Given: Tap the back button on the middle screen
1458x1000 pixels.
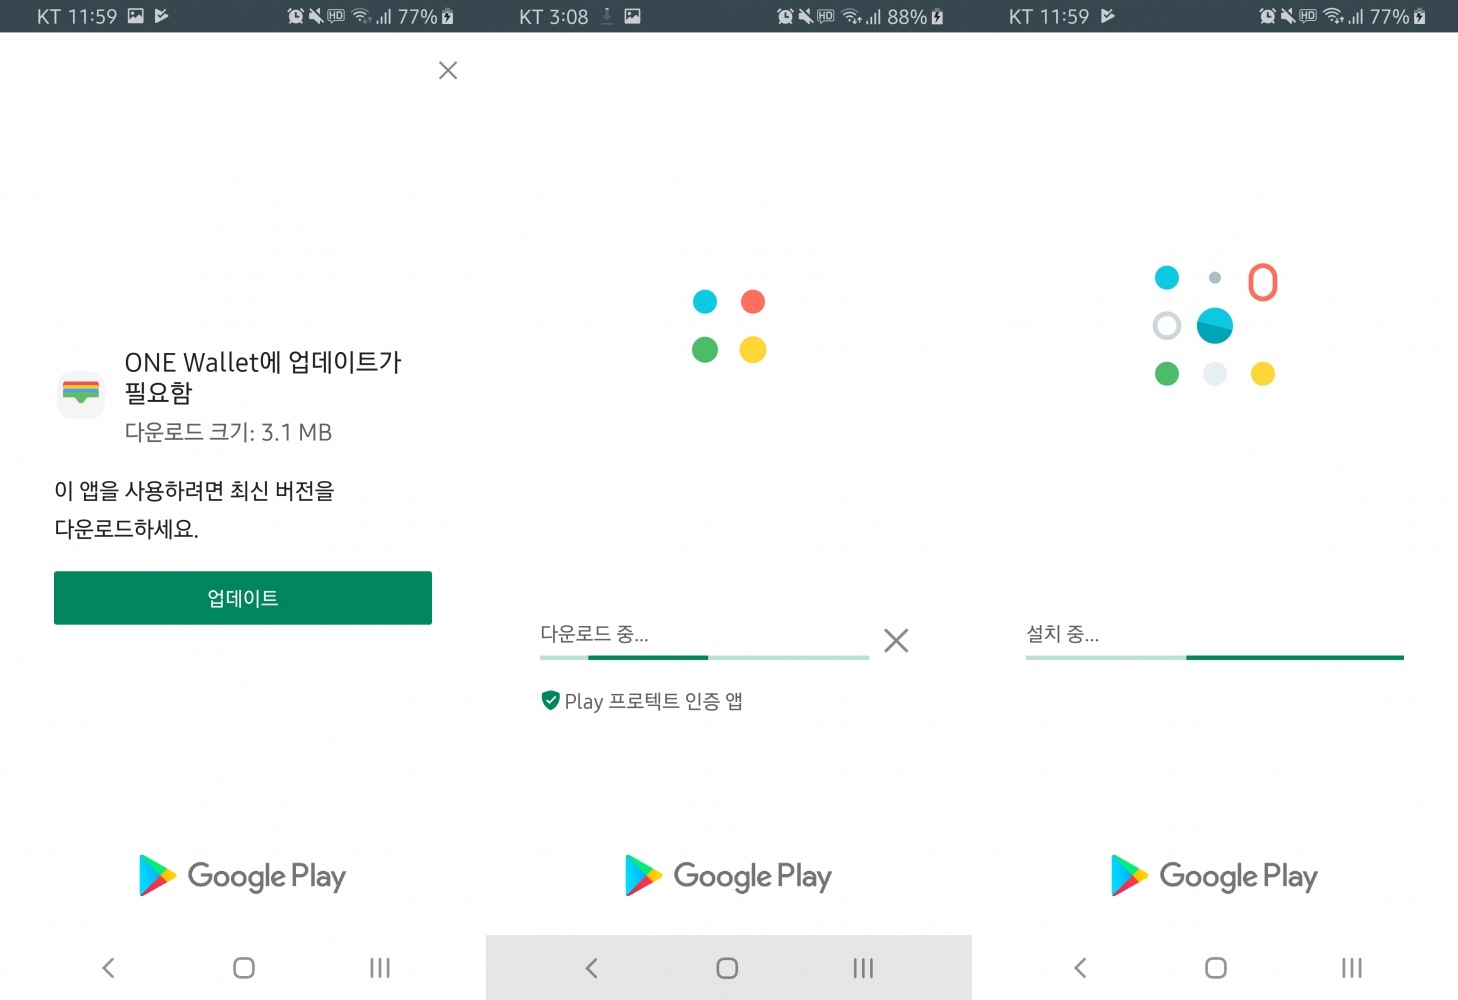Looking at the screenshot, I should pos(592,968).
